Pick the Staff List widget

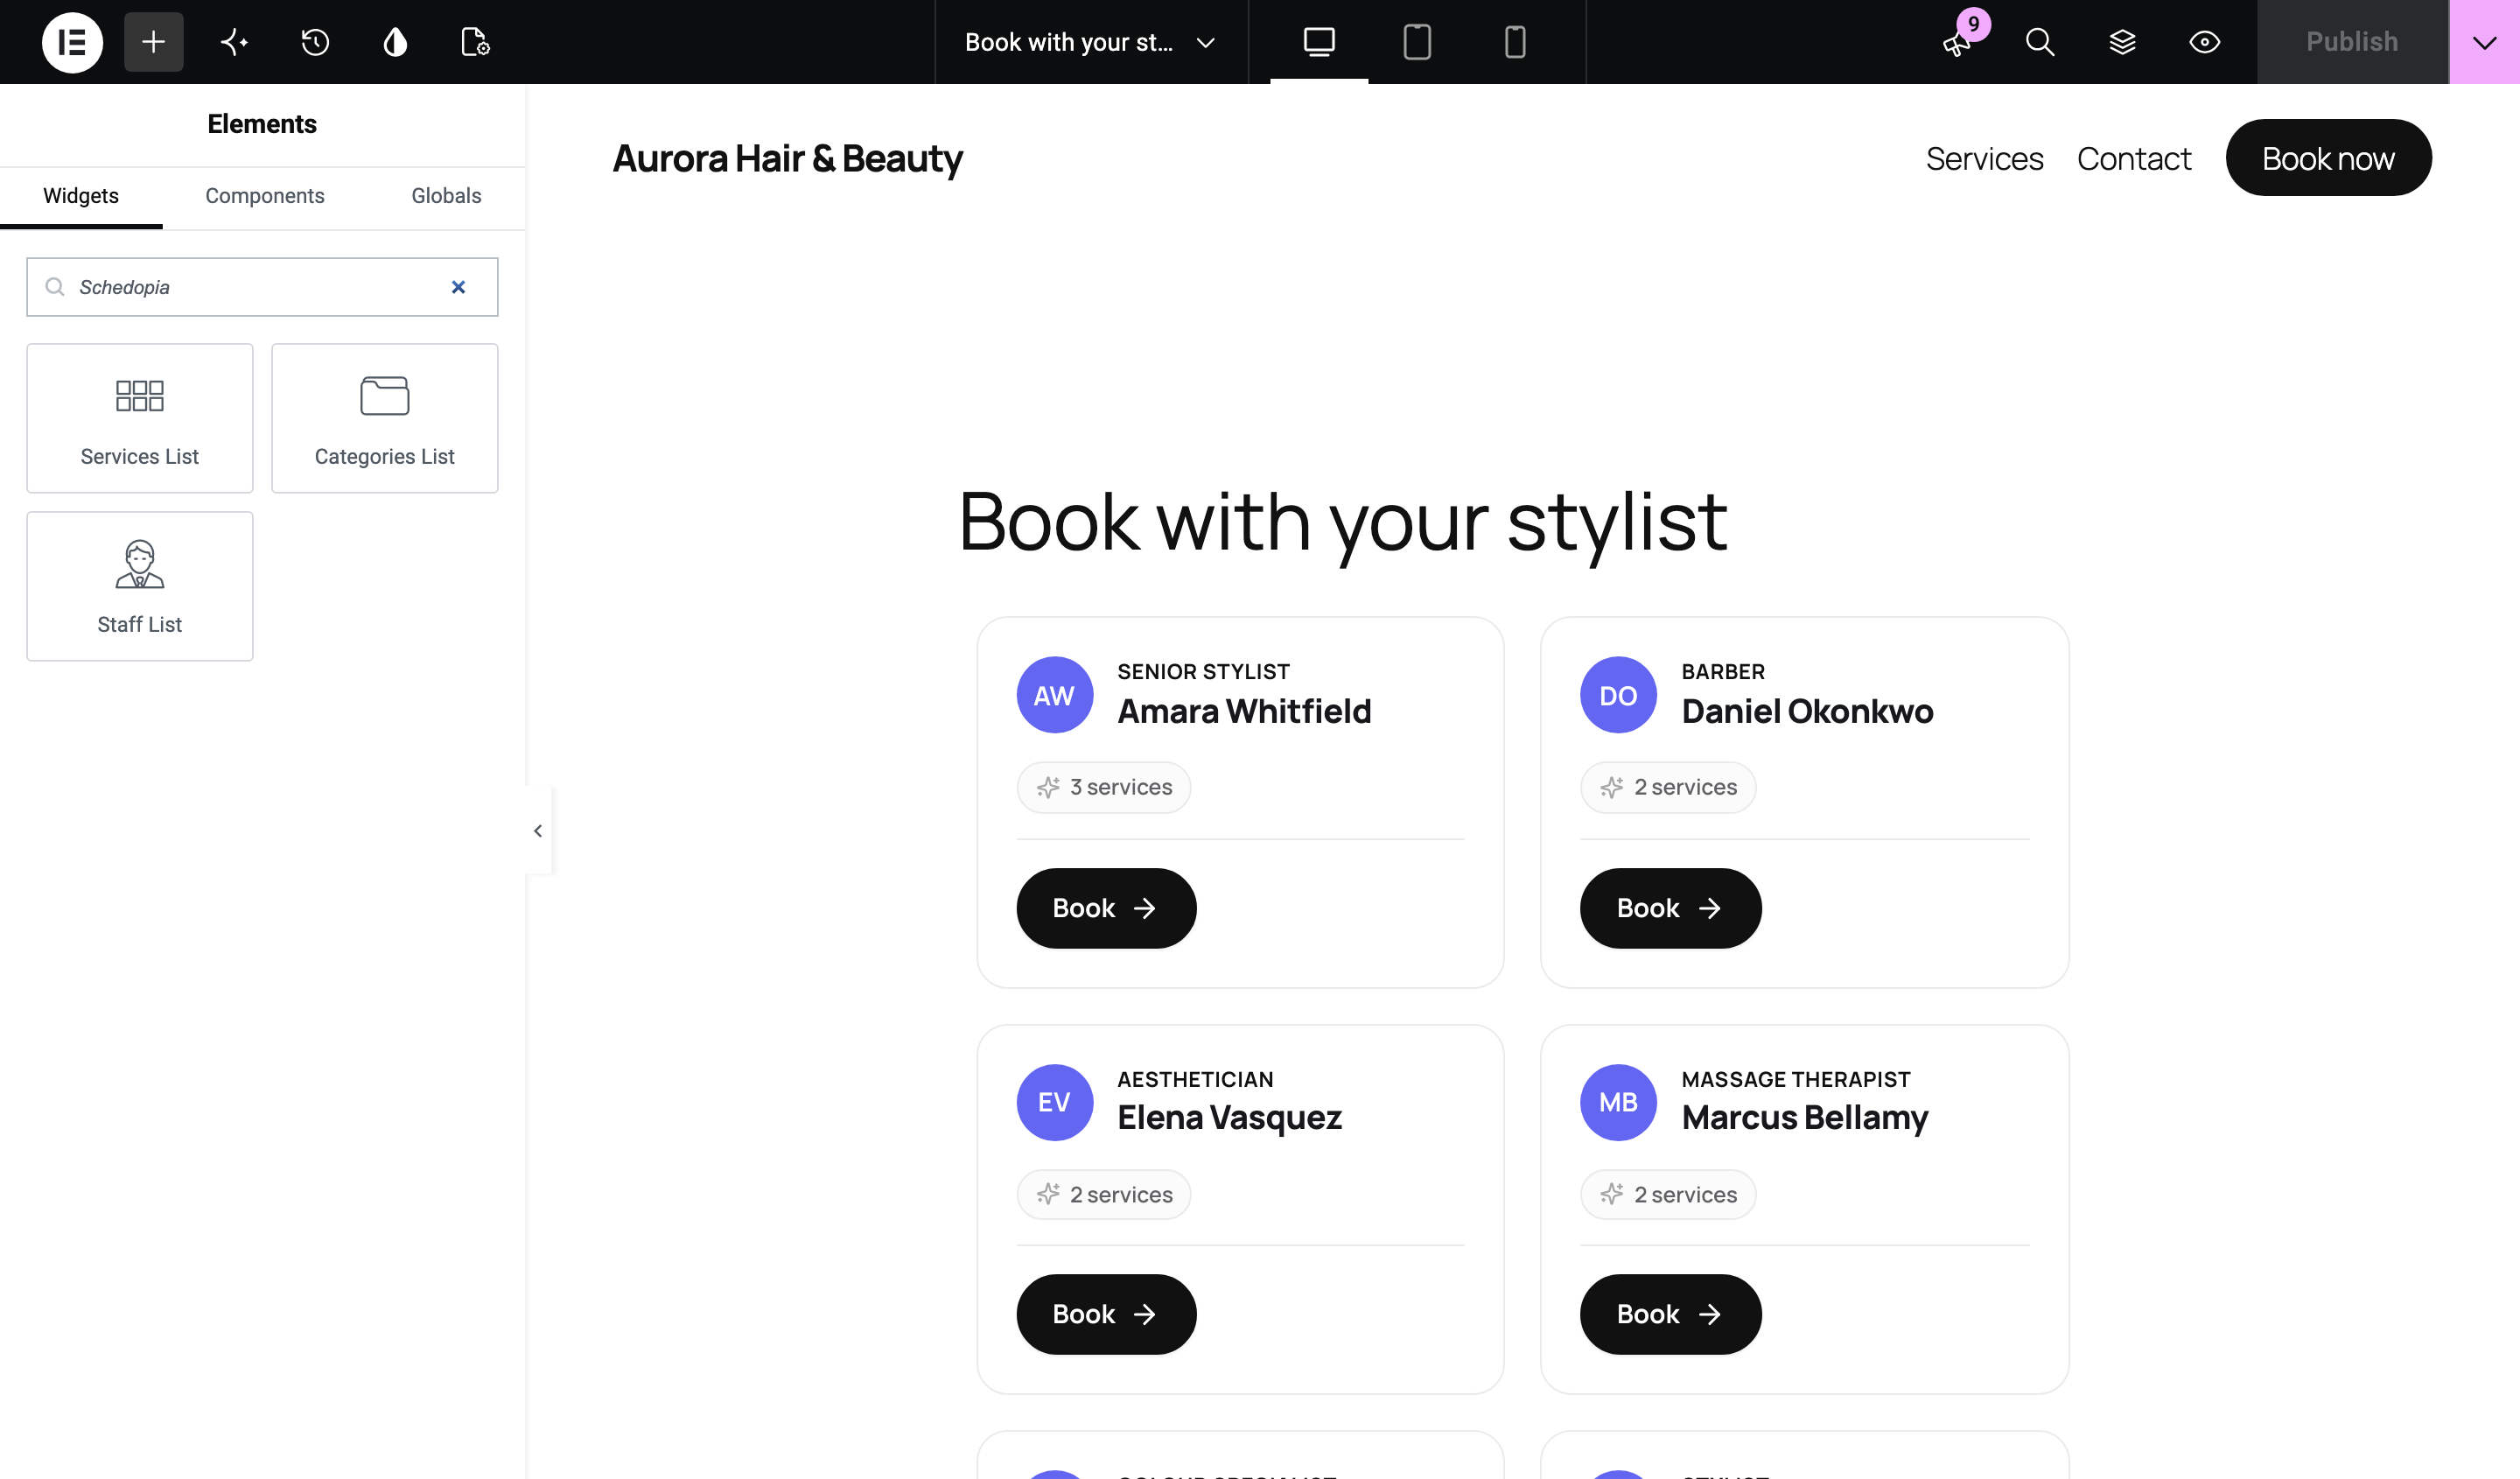tap(140, 586)
